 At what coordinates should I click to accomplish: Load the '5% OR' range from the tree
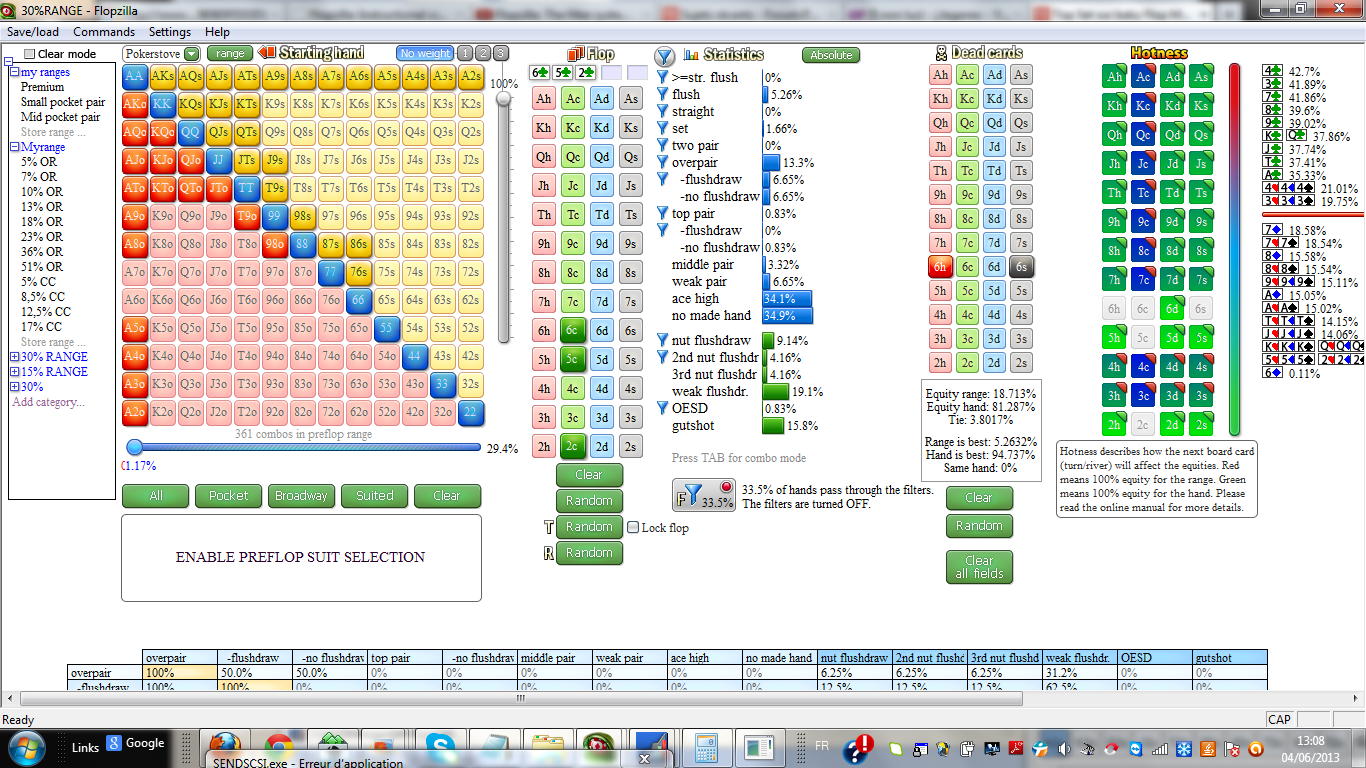[39, 162]
